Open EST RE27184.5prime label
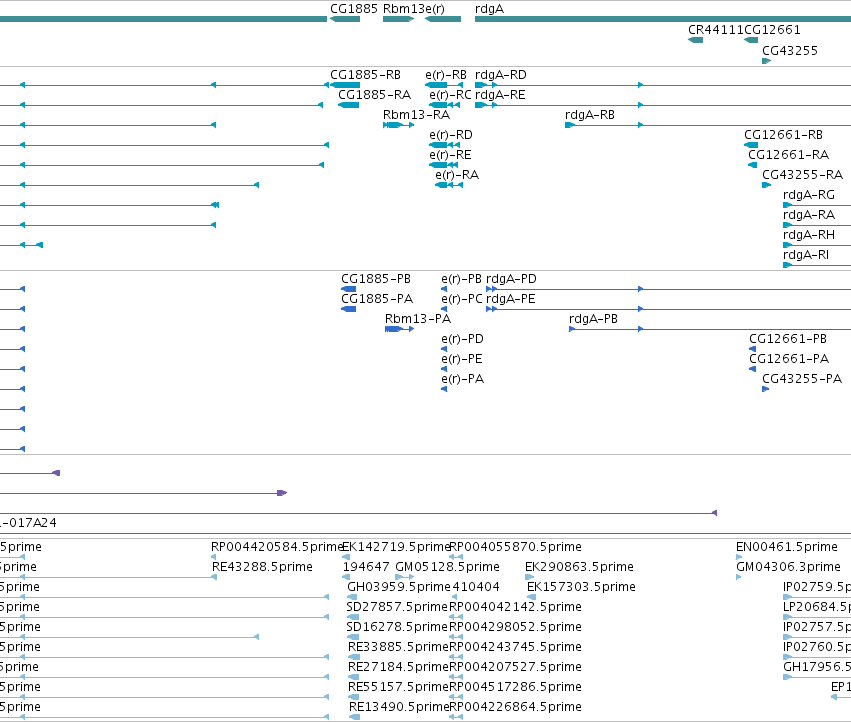The image size is (851, 722). pyautogui.click(x=398, y=667)
